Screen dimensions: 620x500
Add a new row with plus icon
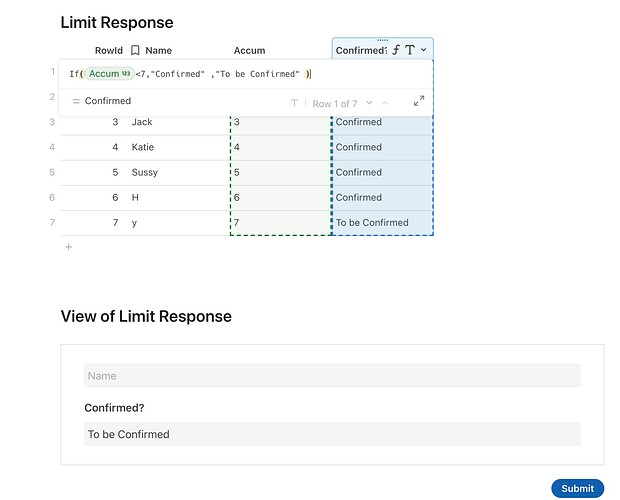pos(68,246)
